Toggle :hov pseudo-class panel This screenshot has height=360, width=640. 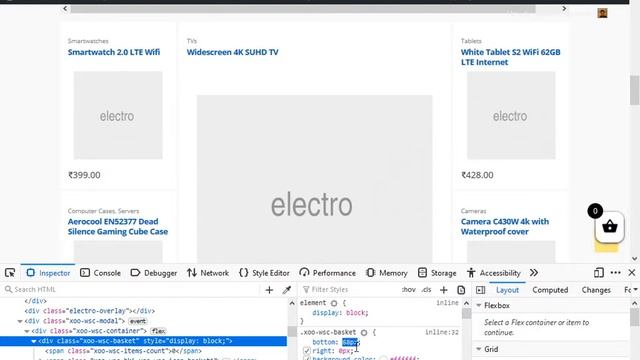tap(409, 289)
